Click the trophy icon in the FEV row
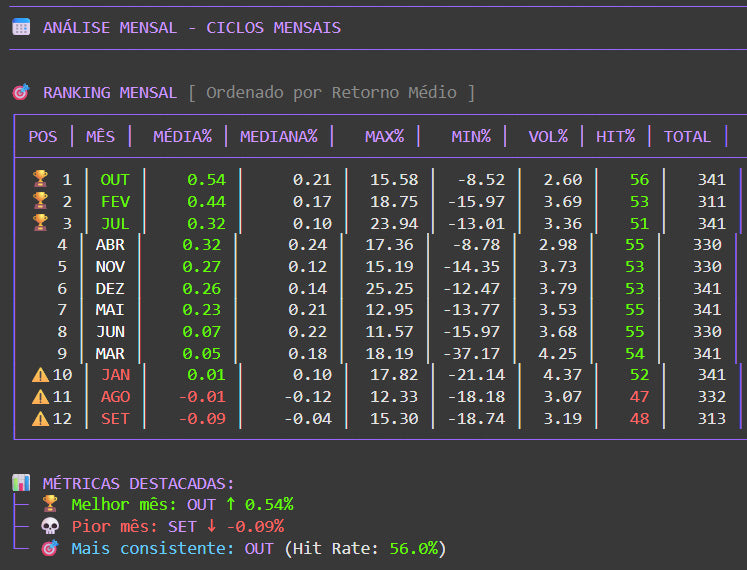This screenshot has height=570, width=747. [x=40, y=202]
